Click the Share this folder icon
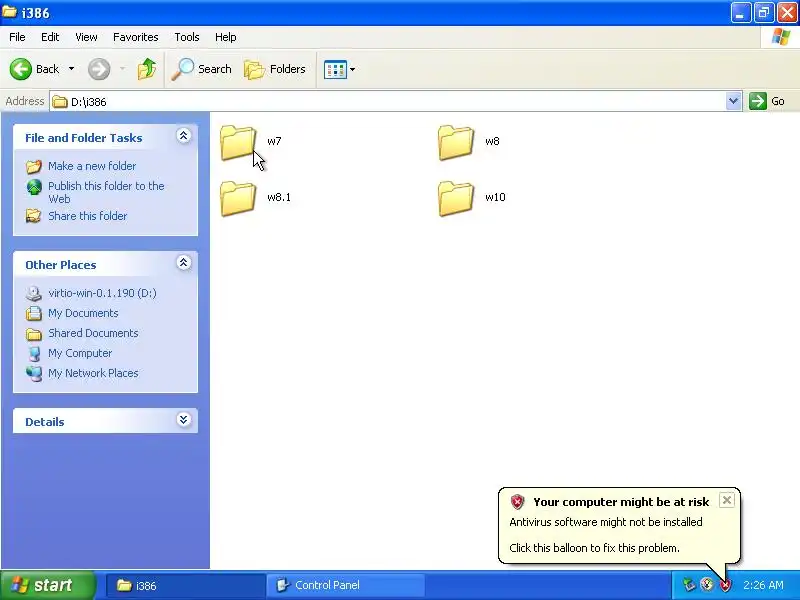The image size is (800, 600). point(34,216)
